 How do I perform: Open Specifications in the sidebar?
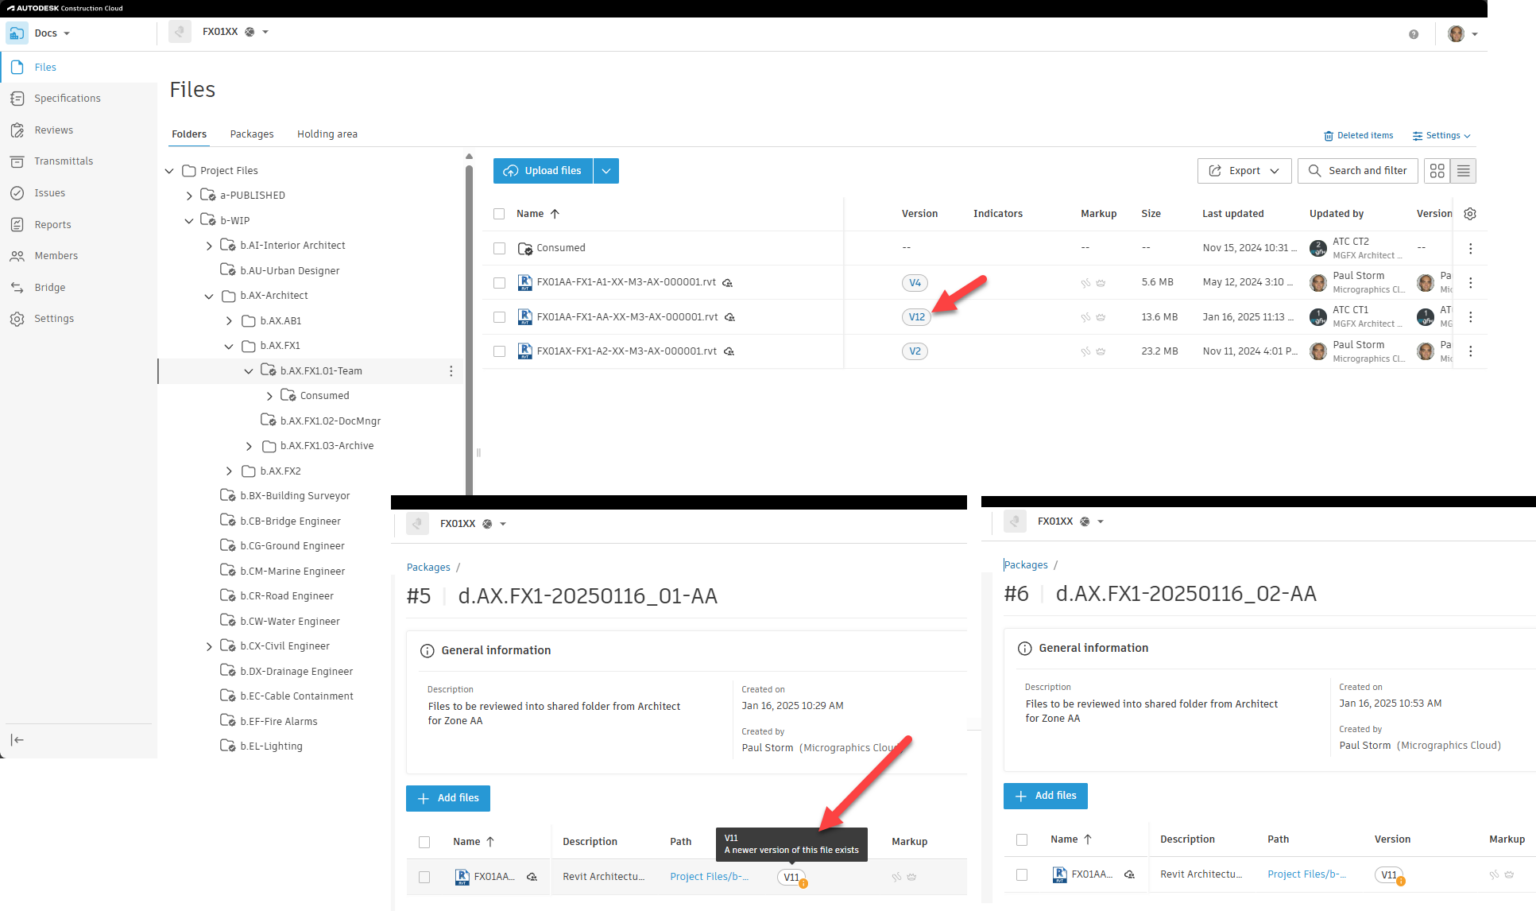tap(67, 98)
